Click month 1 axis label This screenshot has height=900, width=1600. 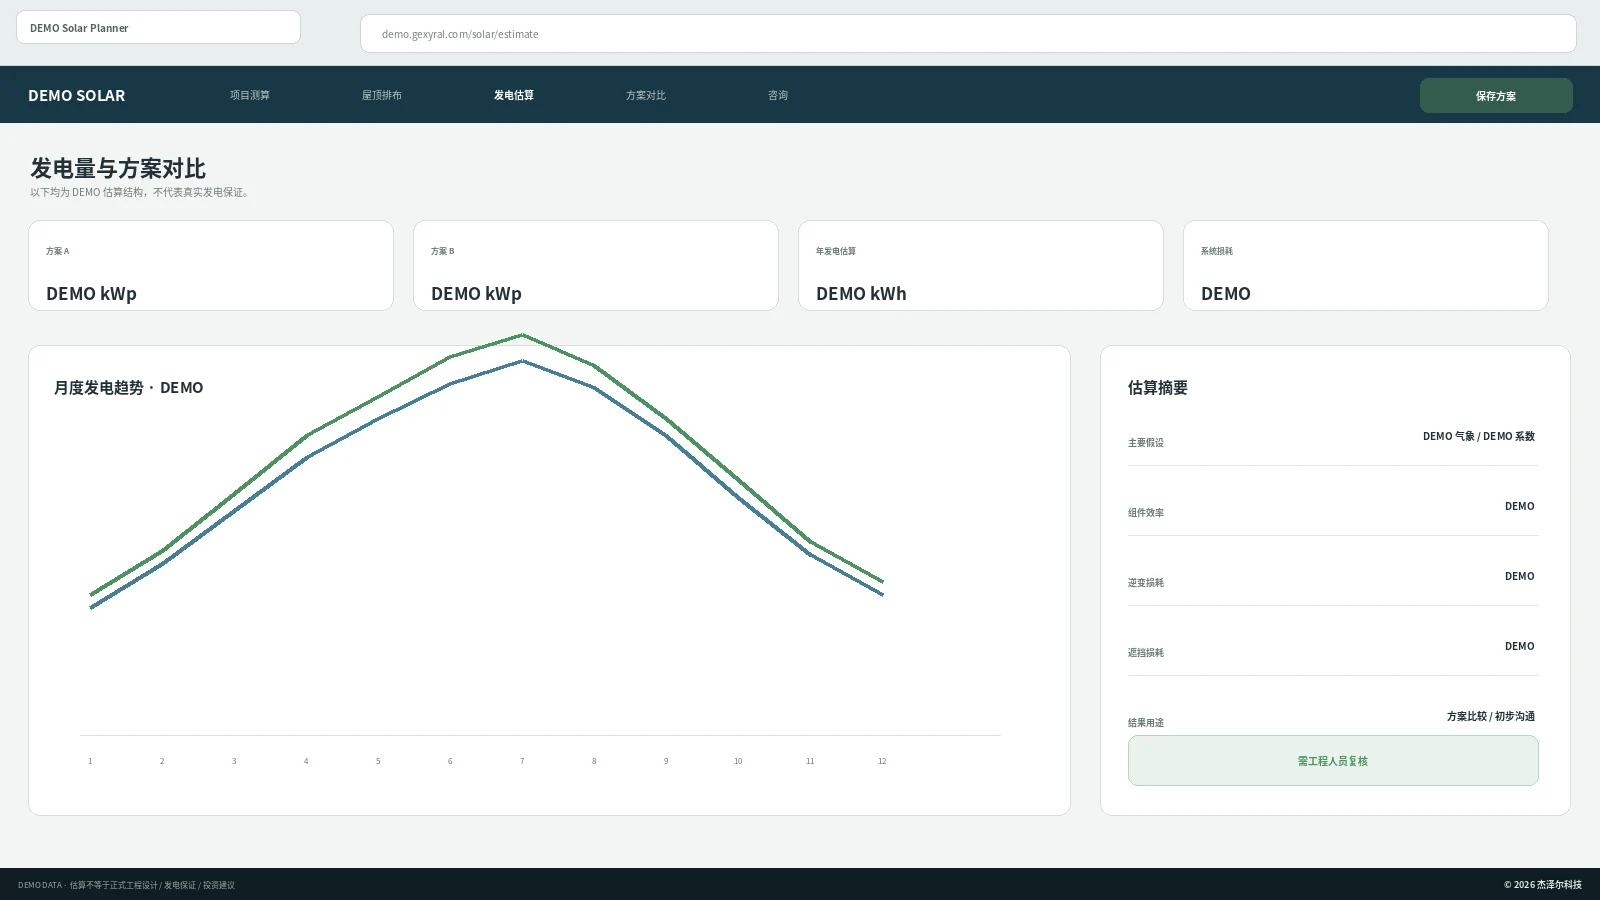[90, 762]
